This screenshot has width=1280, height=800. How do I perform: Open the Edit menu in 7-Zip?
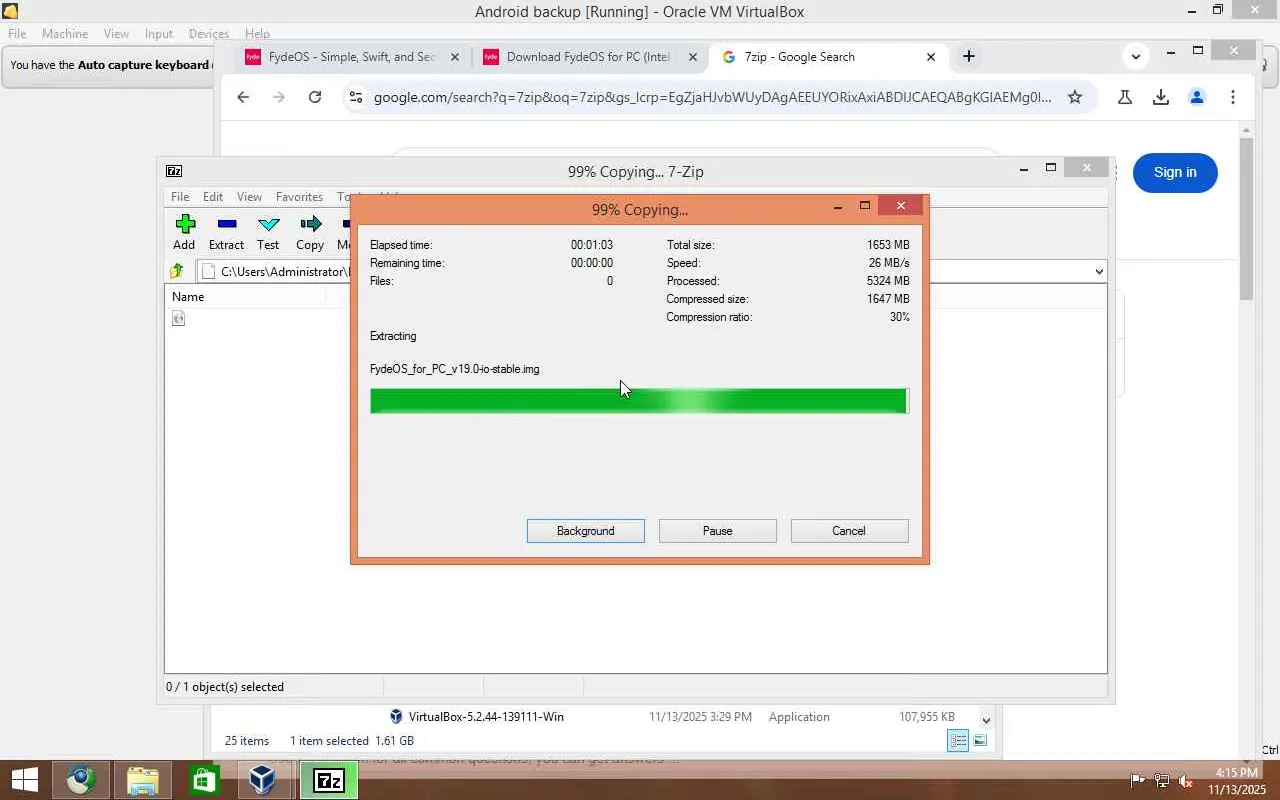click(213, 197)
